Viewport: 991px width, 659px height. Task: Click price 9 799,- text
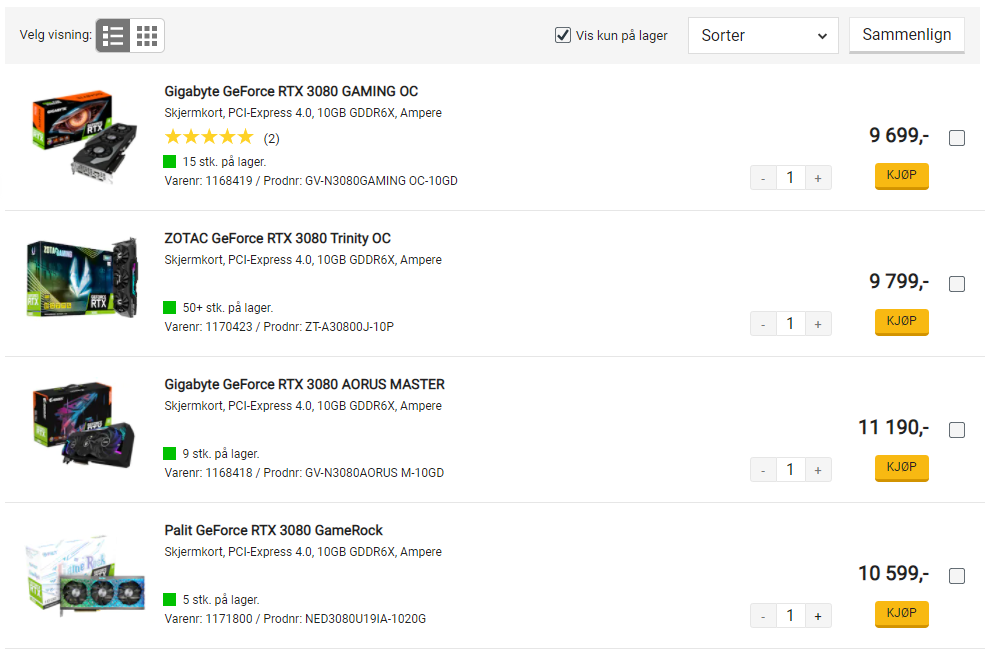point(899,281)
